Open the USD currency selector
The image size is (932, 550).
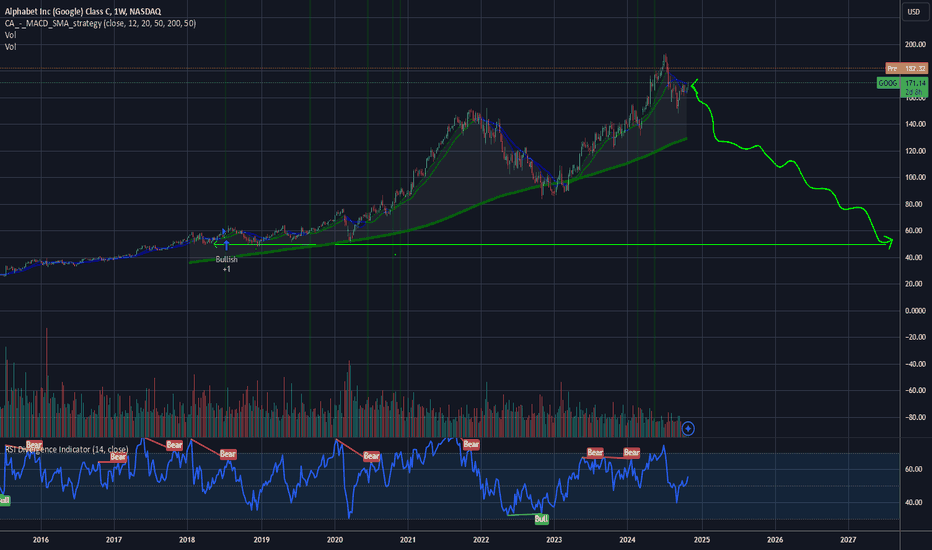(x=914, y=11)
